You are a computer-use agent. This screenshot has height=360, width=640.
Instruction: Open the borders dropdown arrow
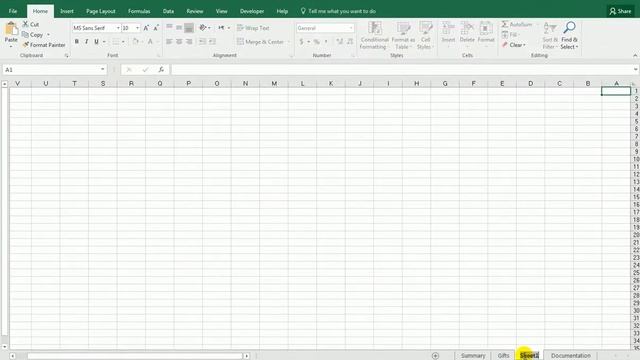pos(123,41)
